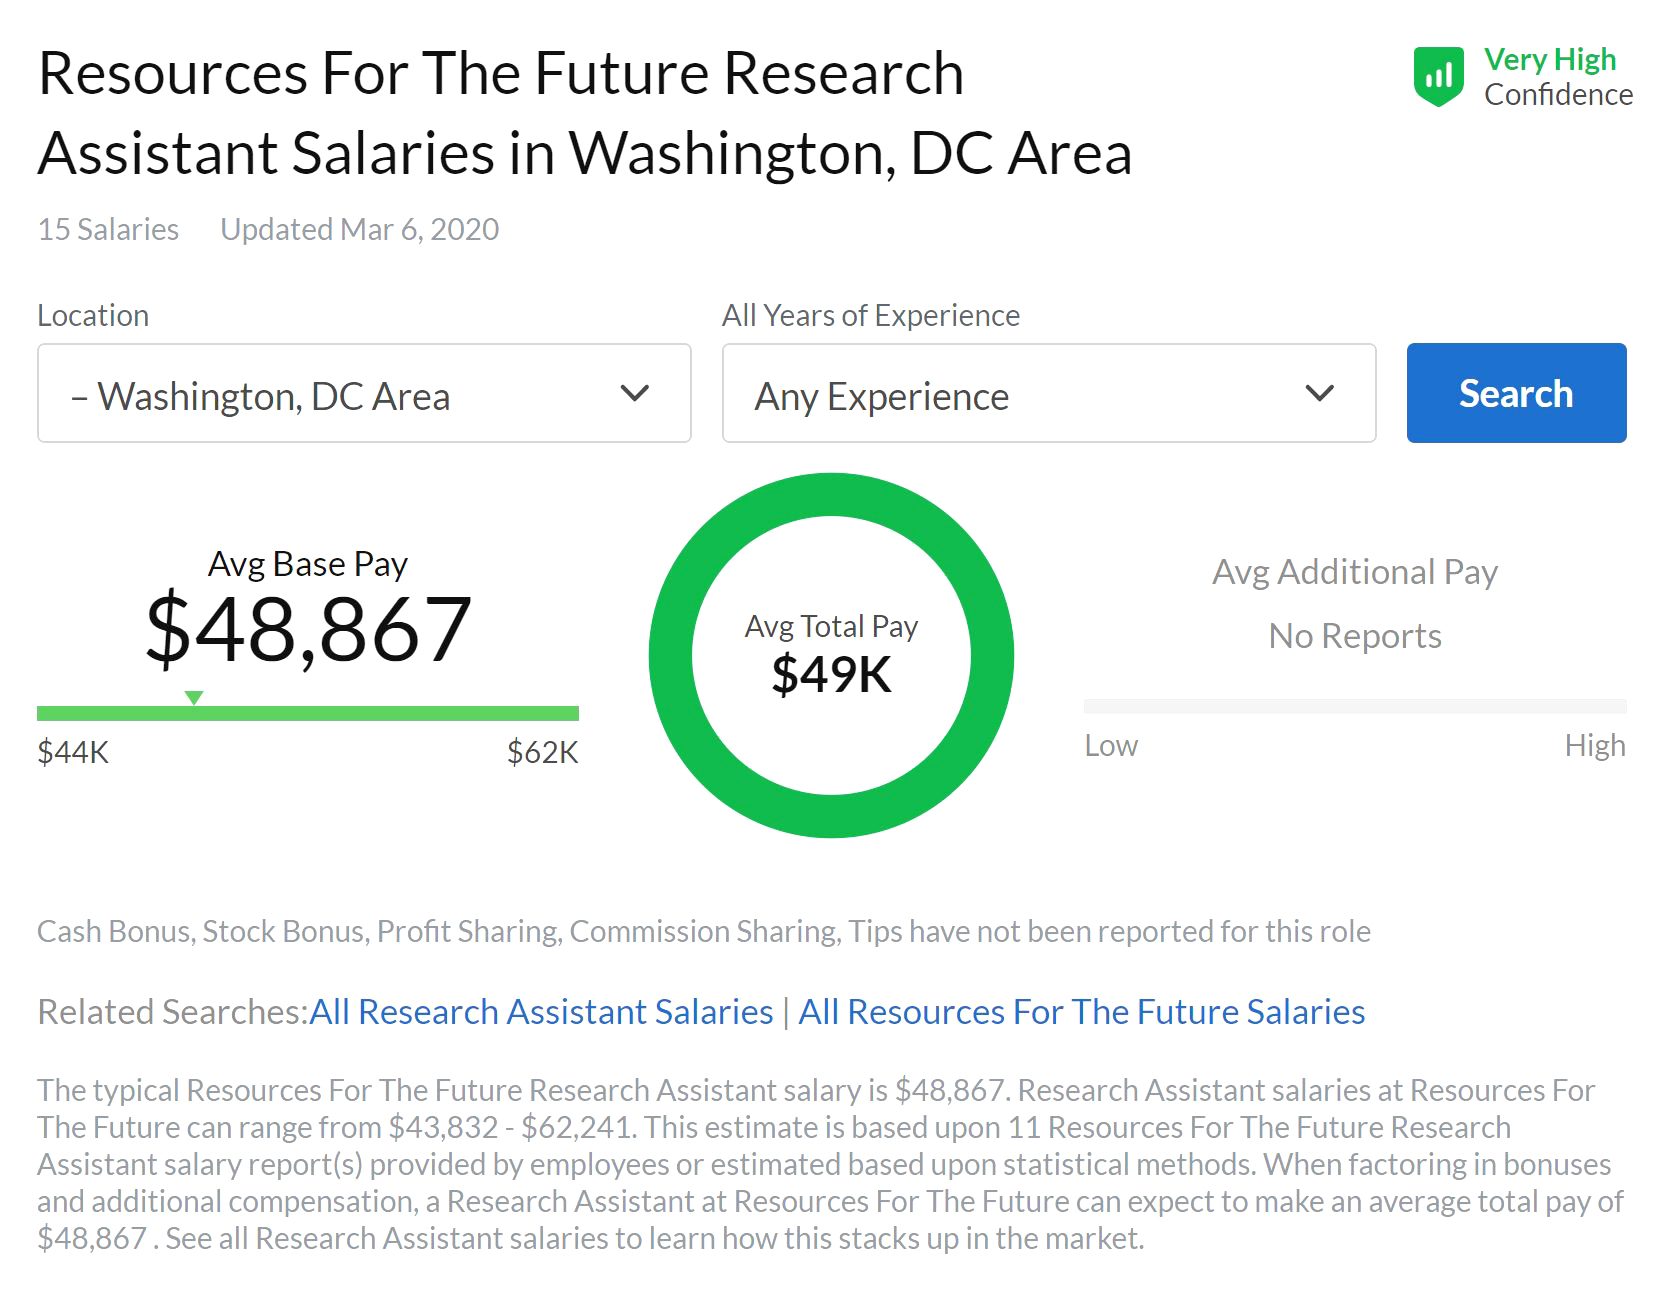
Task: Open All Research Assistant Salaries link
Action: coord(541,1012)
